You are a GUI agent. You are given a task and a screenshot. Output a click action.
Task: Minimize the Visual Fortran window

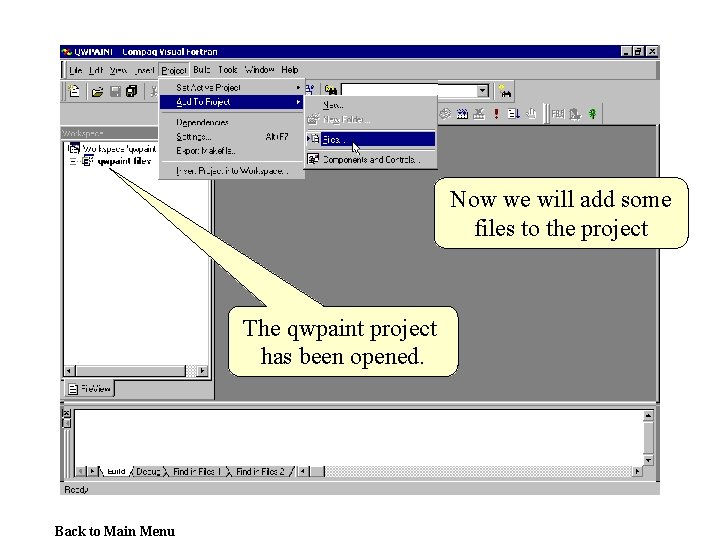(626, 51)
